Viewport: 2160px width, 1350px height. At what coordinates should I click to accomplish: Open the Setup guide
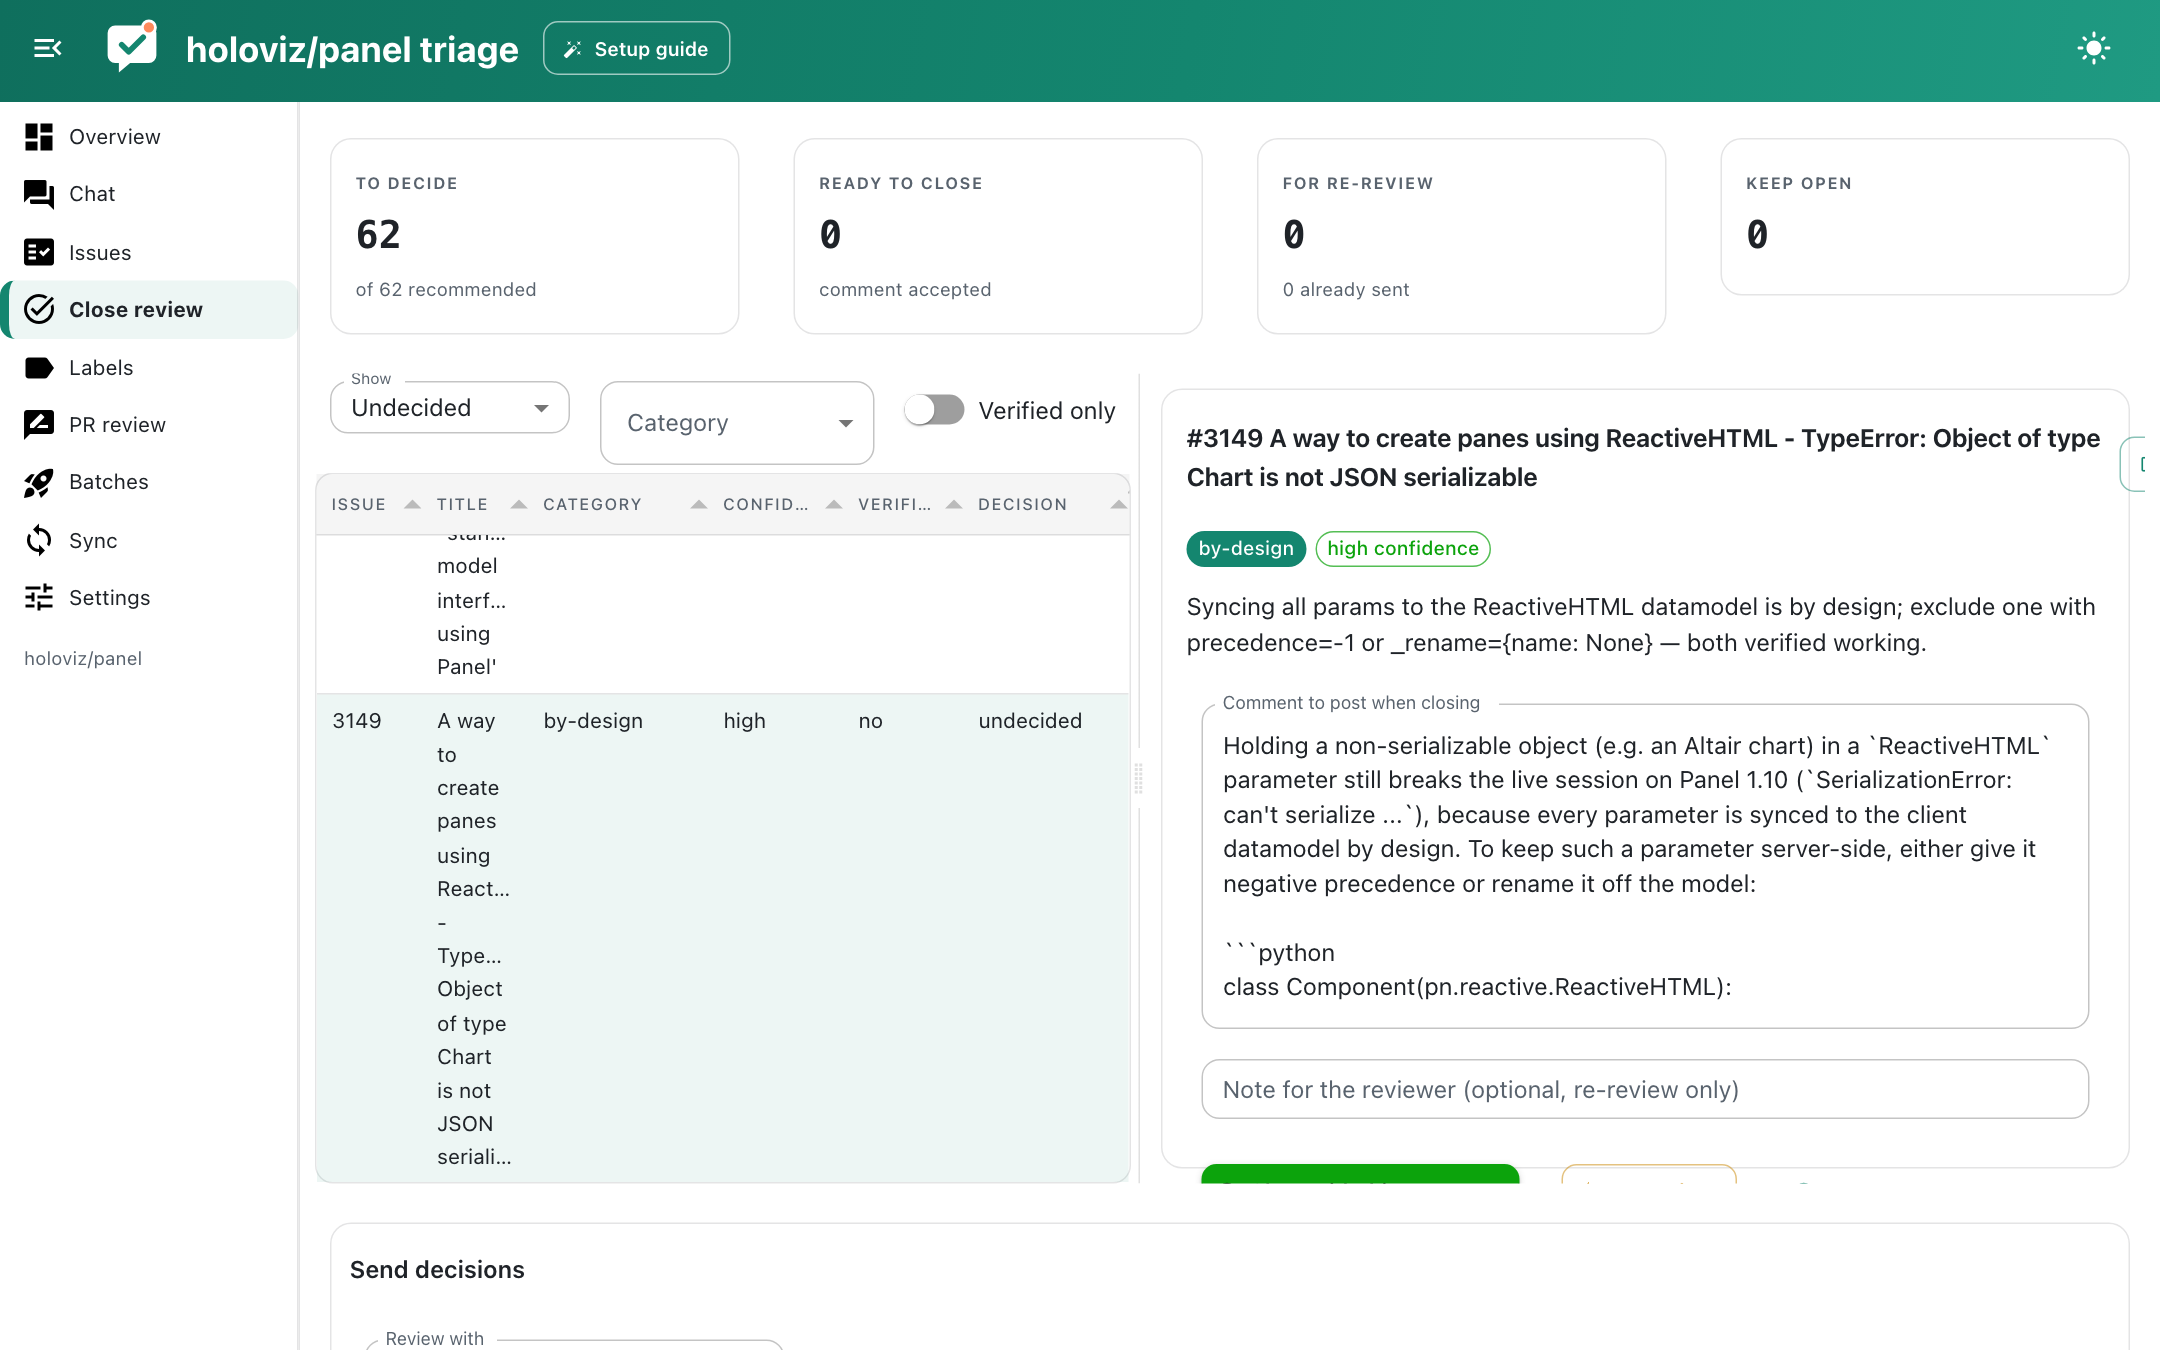636,48
